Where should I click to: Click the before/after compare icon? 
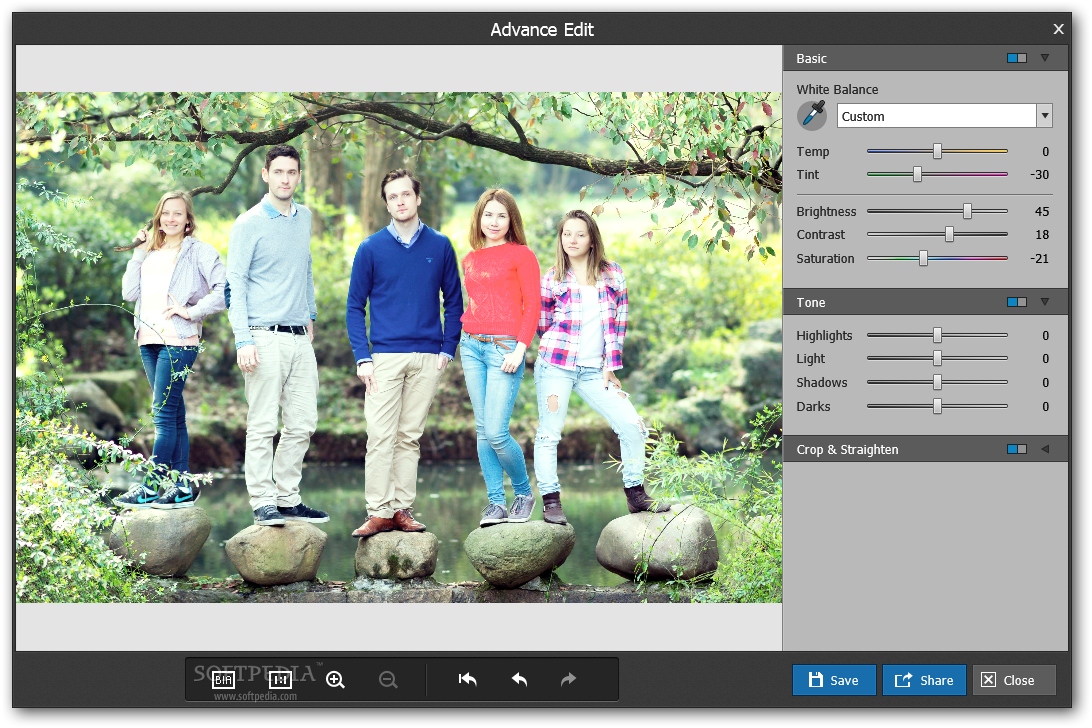click(x=223, y=680)
